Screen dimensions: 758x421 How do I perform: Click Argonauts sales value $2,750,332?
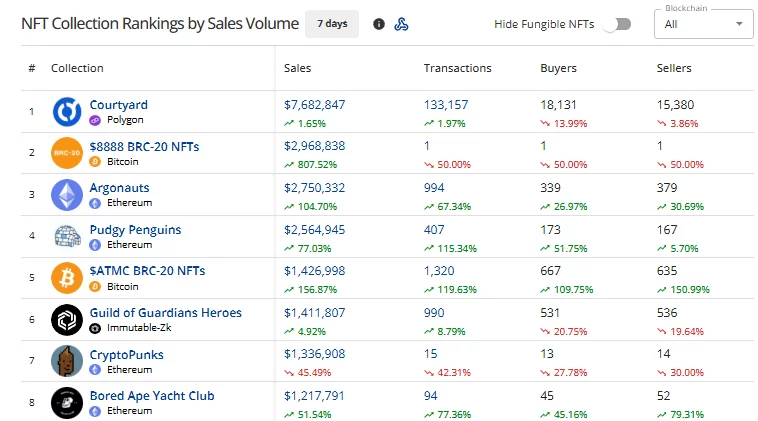coord(315,188)
